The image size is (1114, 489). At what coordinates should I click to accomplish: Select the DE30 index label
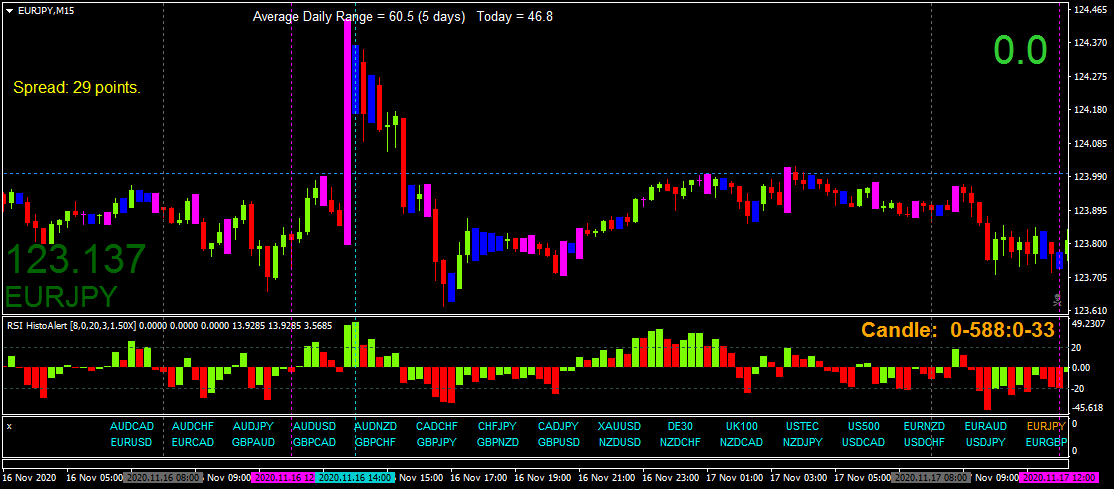pyautogui.click(x=681, y=427)
